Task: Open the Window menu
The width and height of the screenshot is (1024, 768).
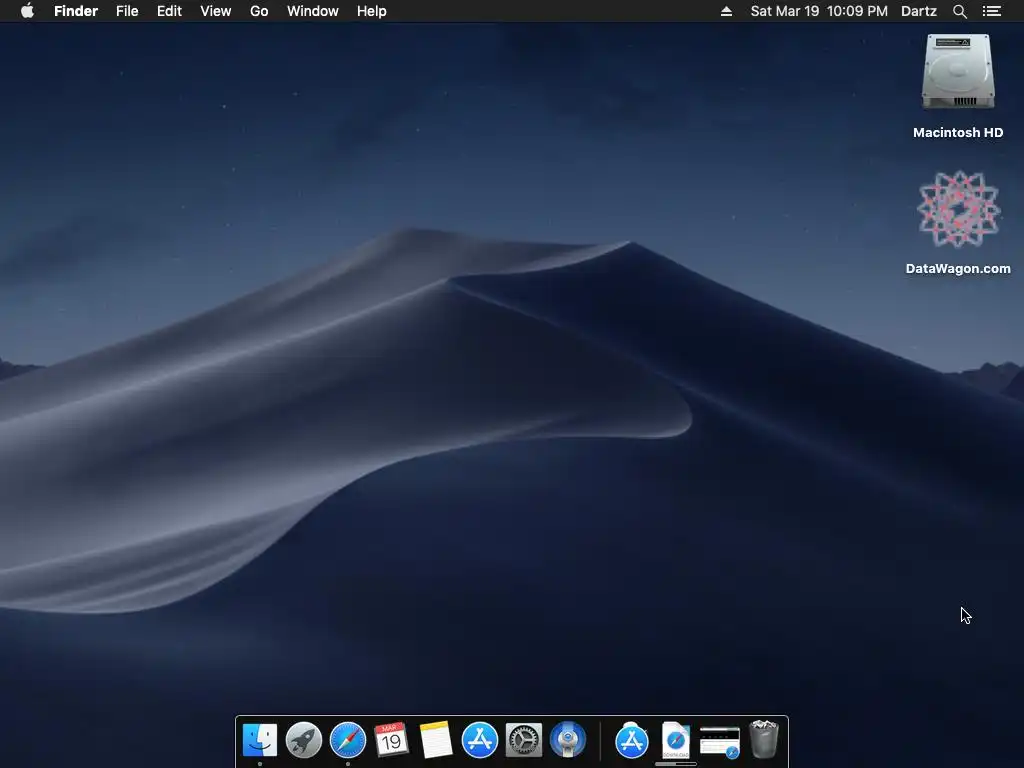Action: pos(313,11)
